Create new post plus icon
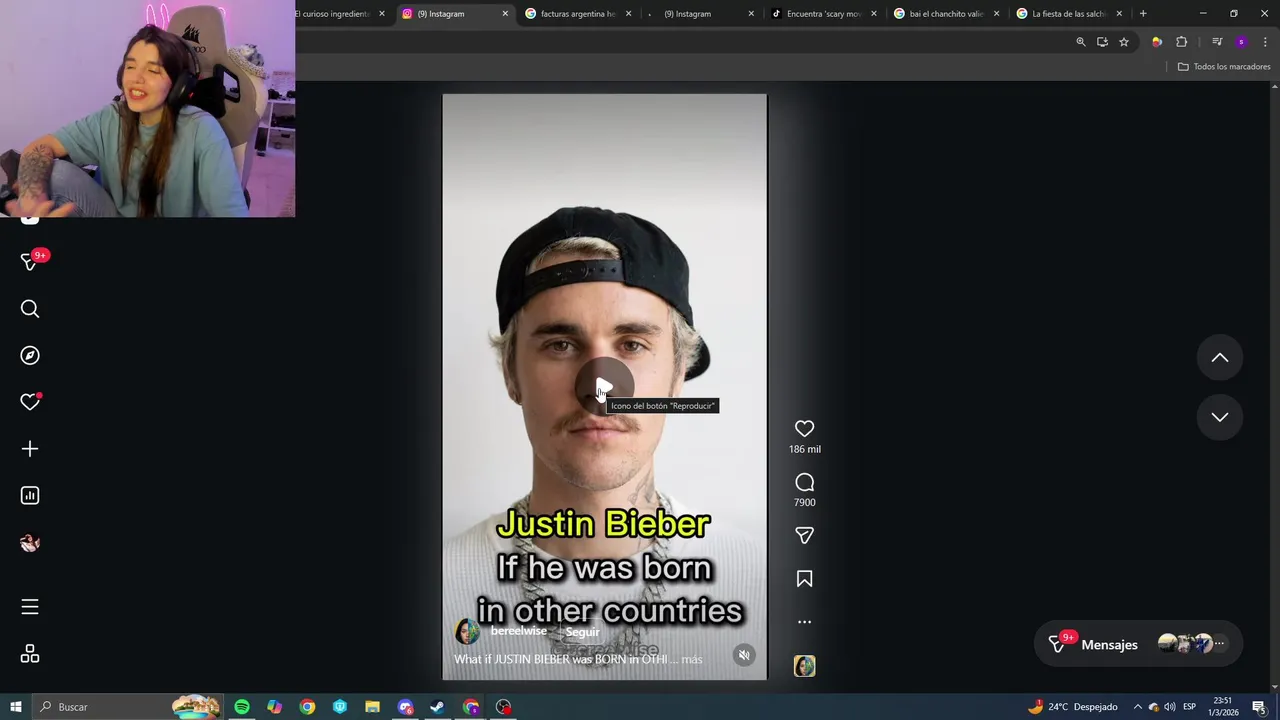Image resolution: width=1280 pixels, height=720 pixels. coord(30,449)
